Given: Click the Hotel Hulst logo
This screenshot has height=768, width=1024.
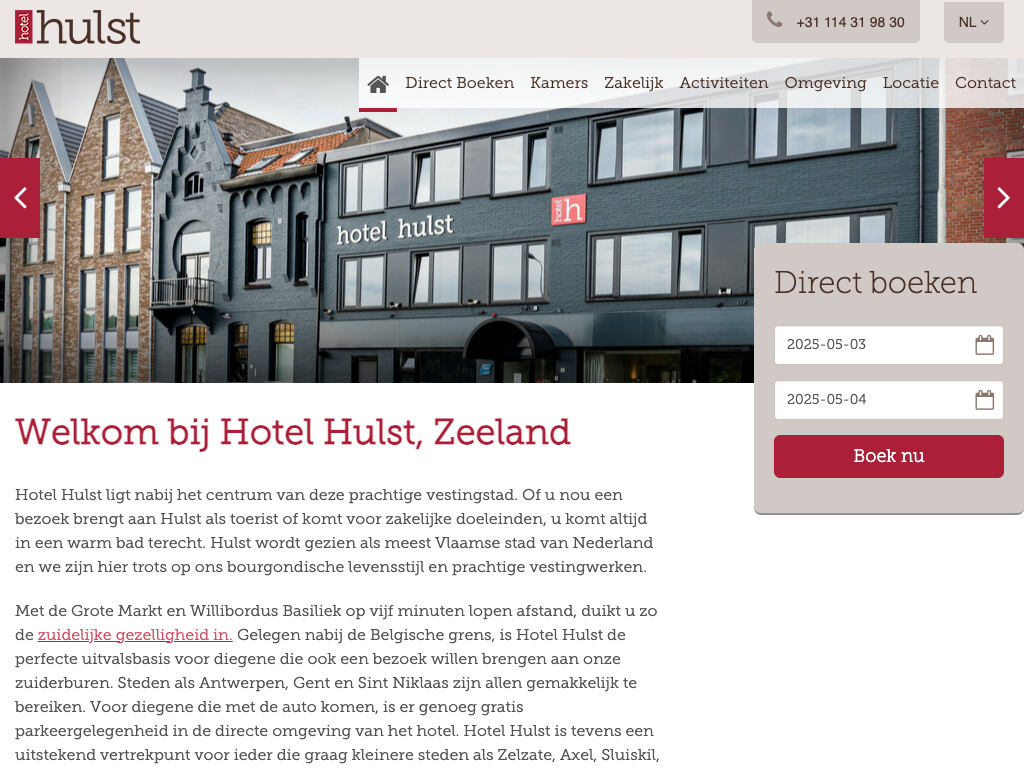Looking at the screenshot, I should coord(77,27).
